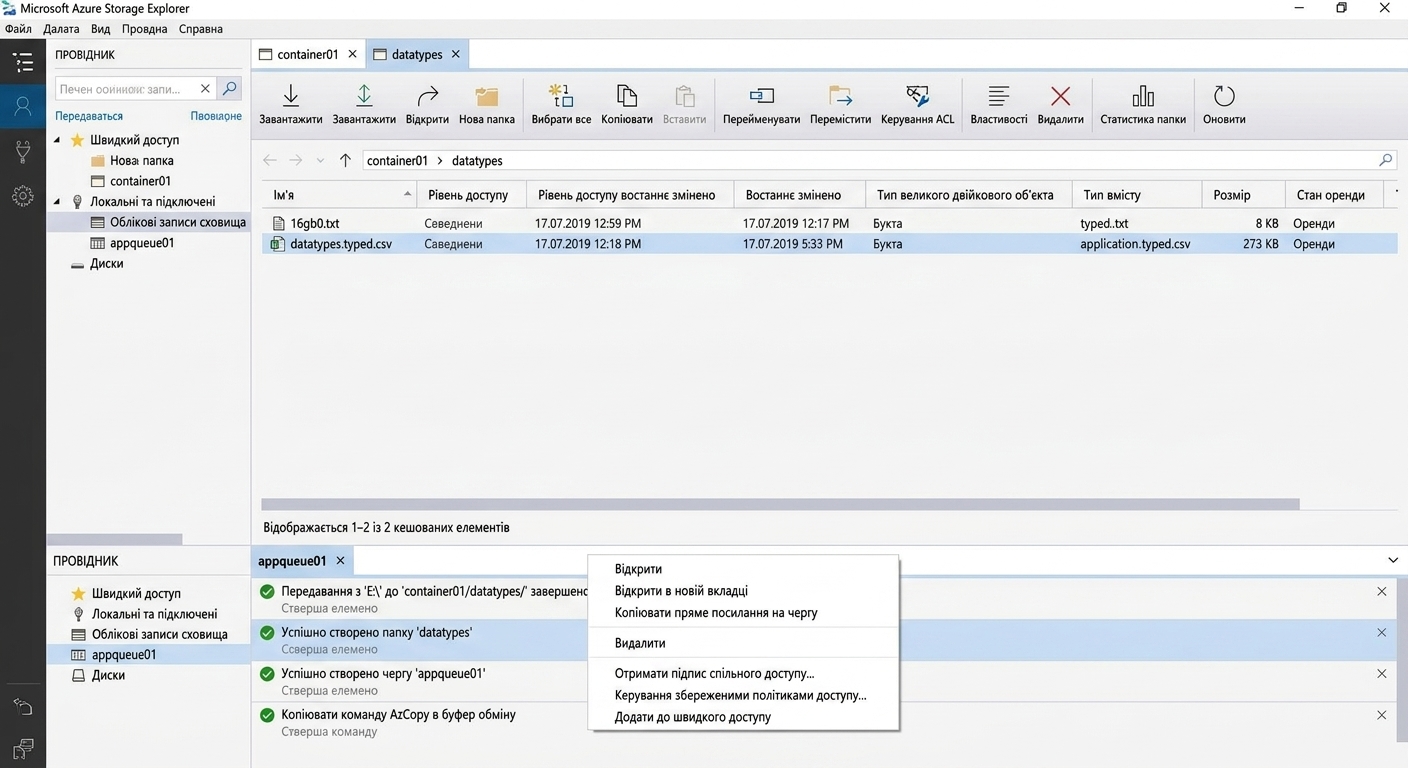Image resolution: width=1408 pixels, height=768 pixels.
Task: Click the undo-style arrow icon near sidebar bottom
Action: (22, 706)
